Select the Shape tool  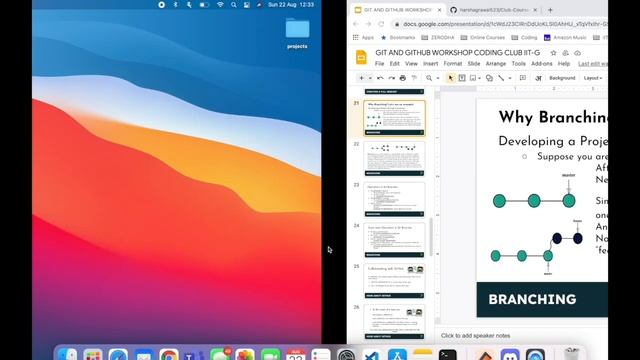[x=489, y=78]
